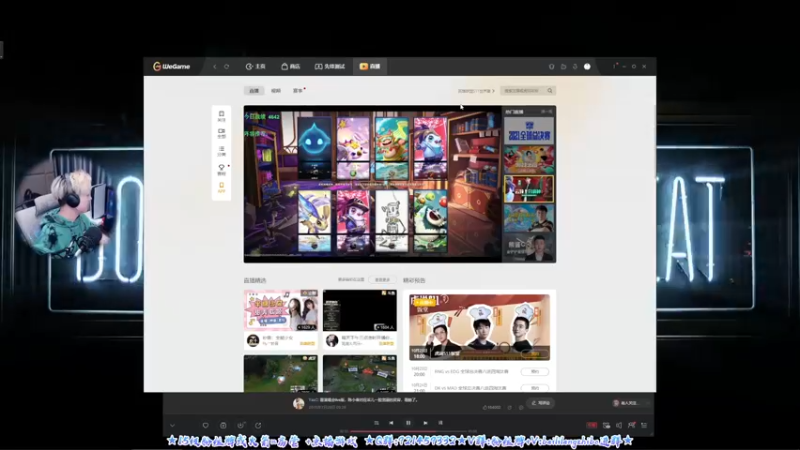Click the 写评论 write comment button
The image size is (800, 450).
tap(541, 403)
